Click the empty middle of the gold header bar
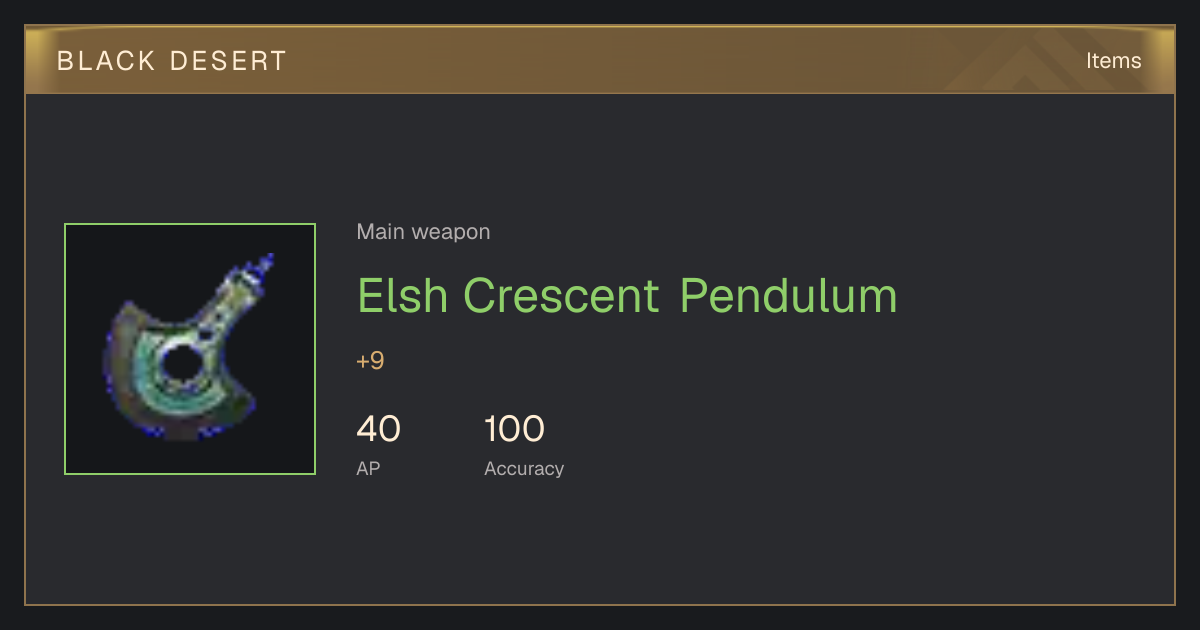The height and width of the screenshot is (630, 1200). [x=600, y=60]
